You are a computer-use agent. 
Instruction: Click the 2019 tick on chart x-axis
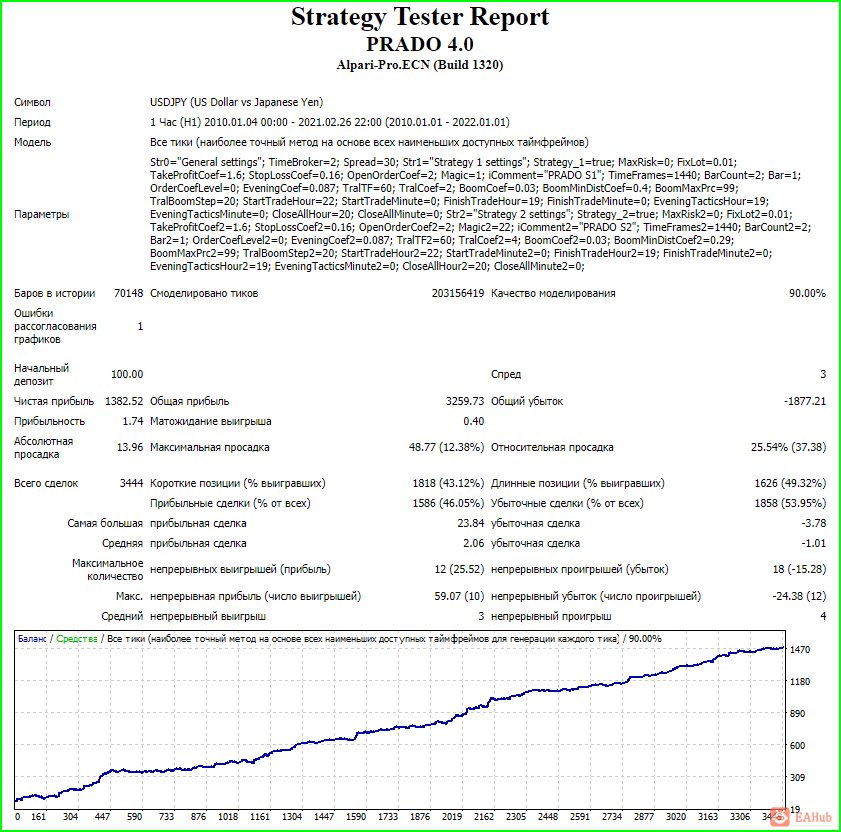(x=452, y=816)
